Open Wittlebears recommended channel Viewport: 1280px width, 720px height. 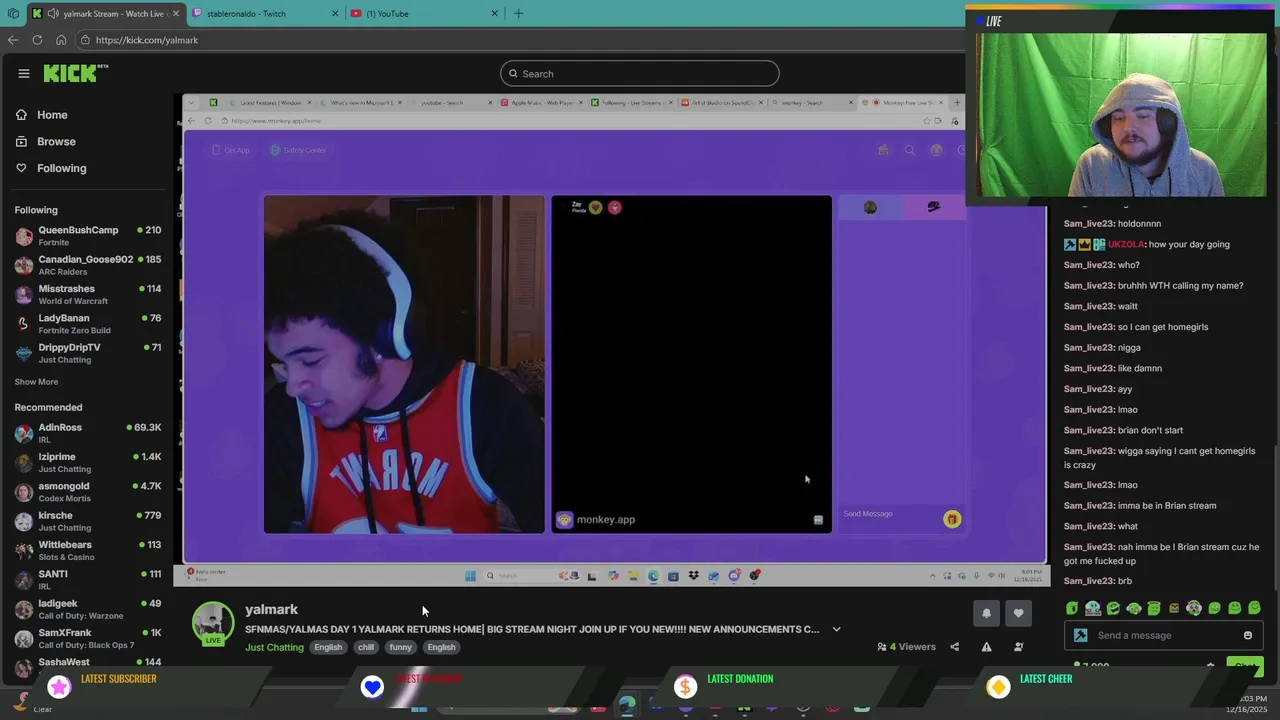click(88, 550)
